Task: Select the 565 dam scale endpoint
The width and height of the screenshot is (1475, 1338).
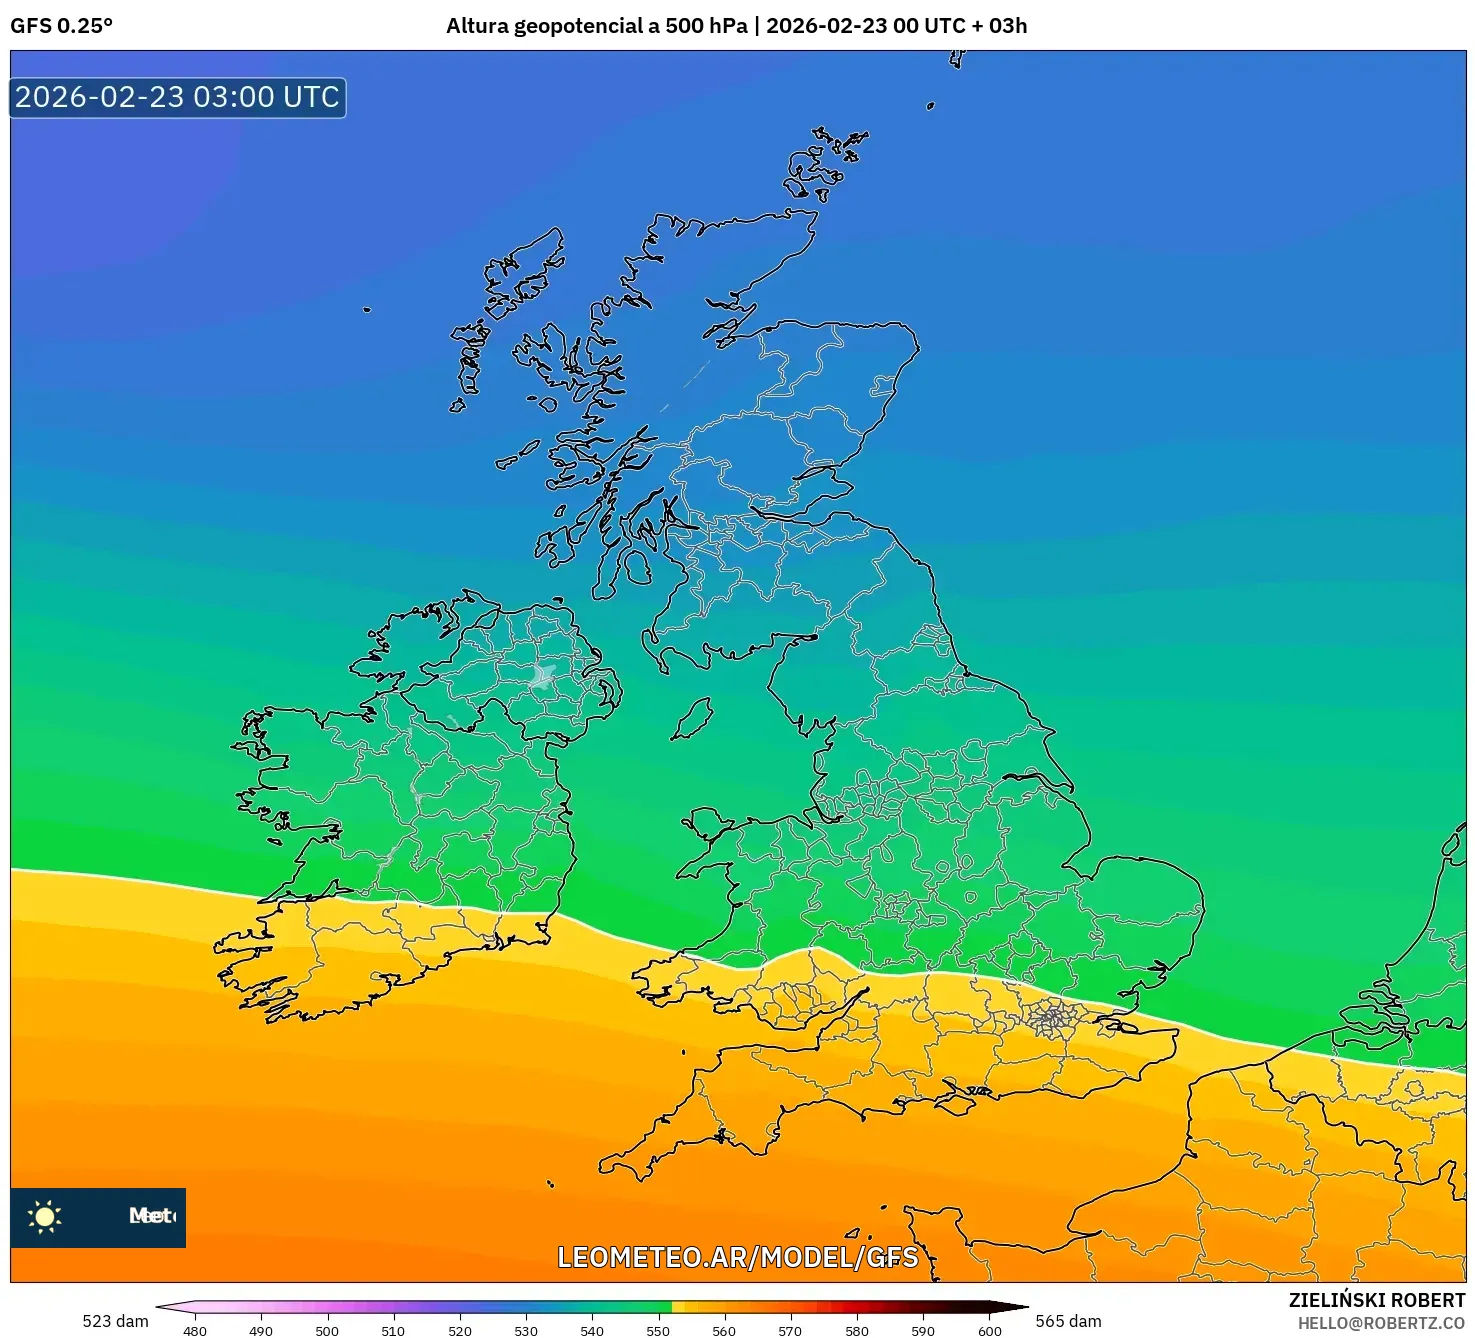Action: click(x=1070, y=1321)
